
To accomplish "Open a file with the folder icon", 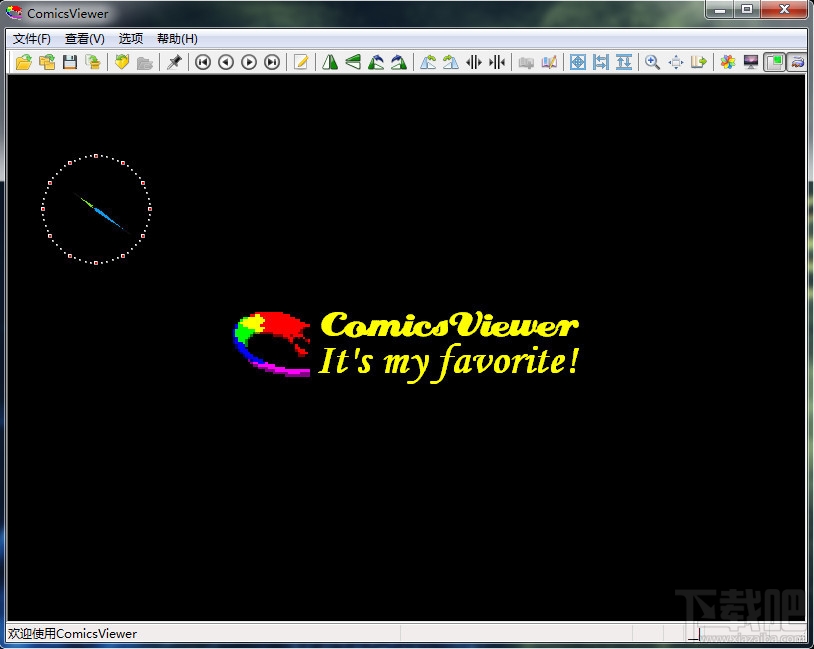I will pos(23,62).
